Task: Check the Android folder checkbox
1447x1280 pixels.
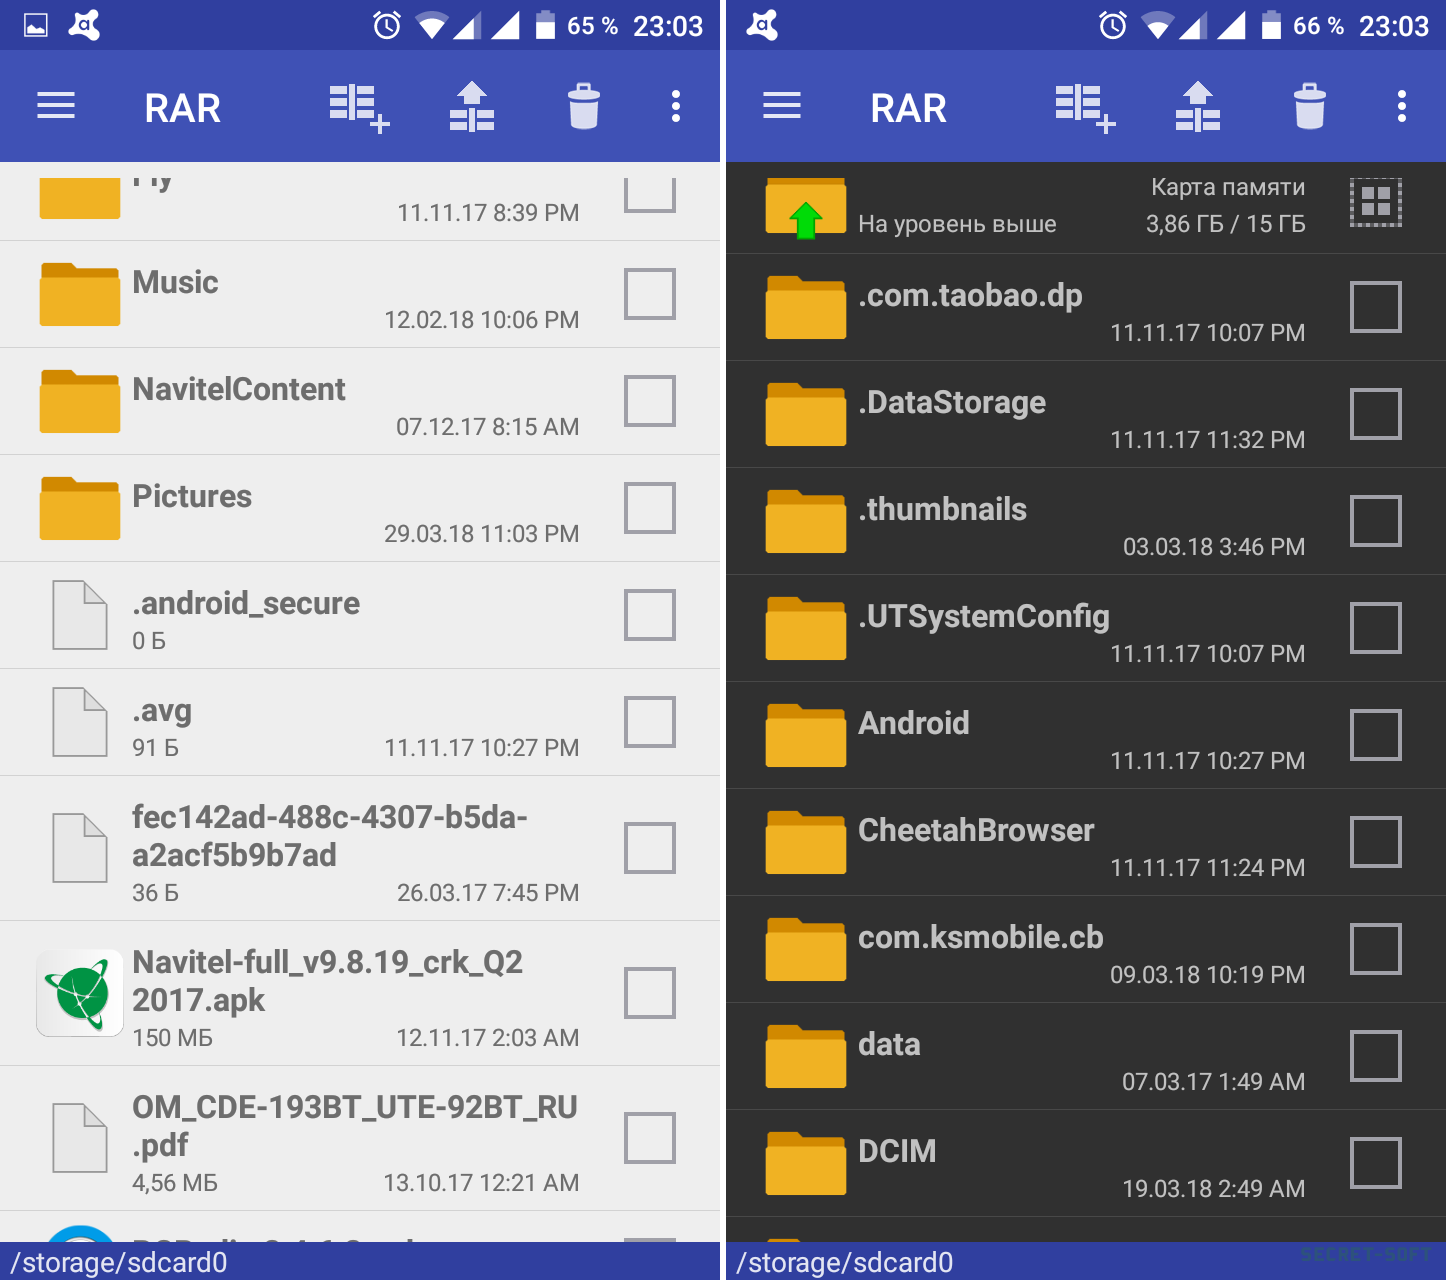Action: (1376, 735)
